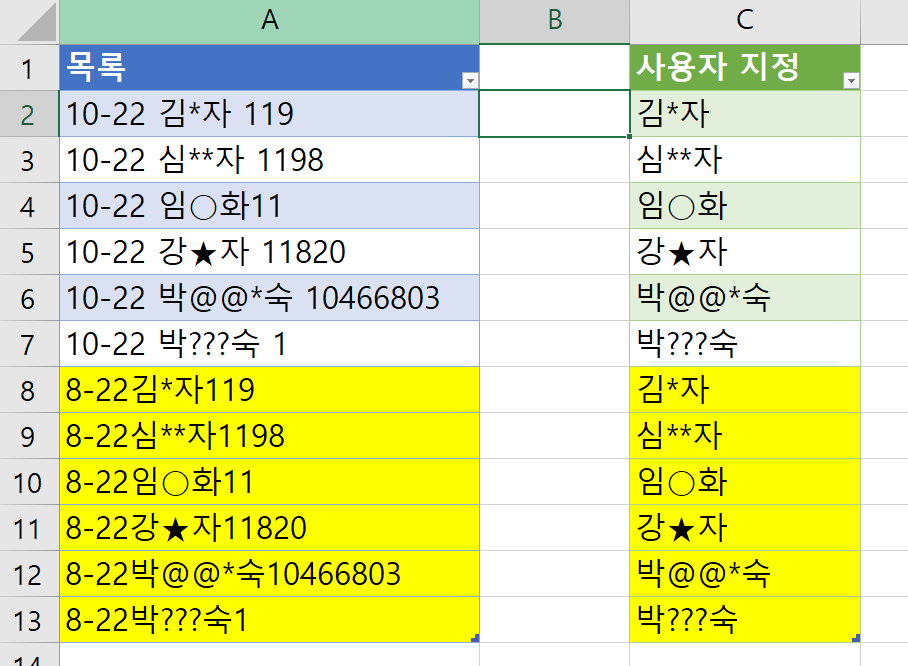Select column A header
Screen dimensions: 908x666
pos(269,21)
